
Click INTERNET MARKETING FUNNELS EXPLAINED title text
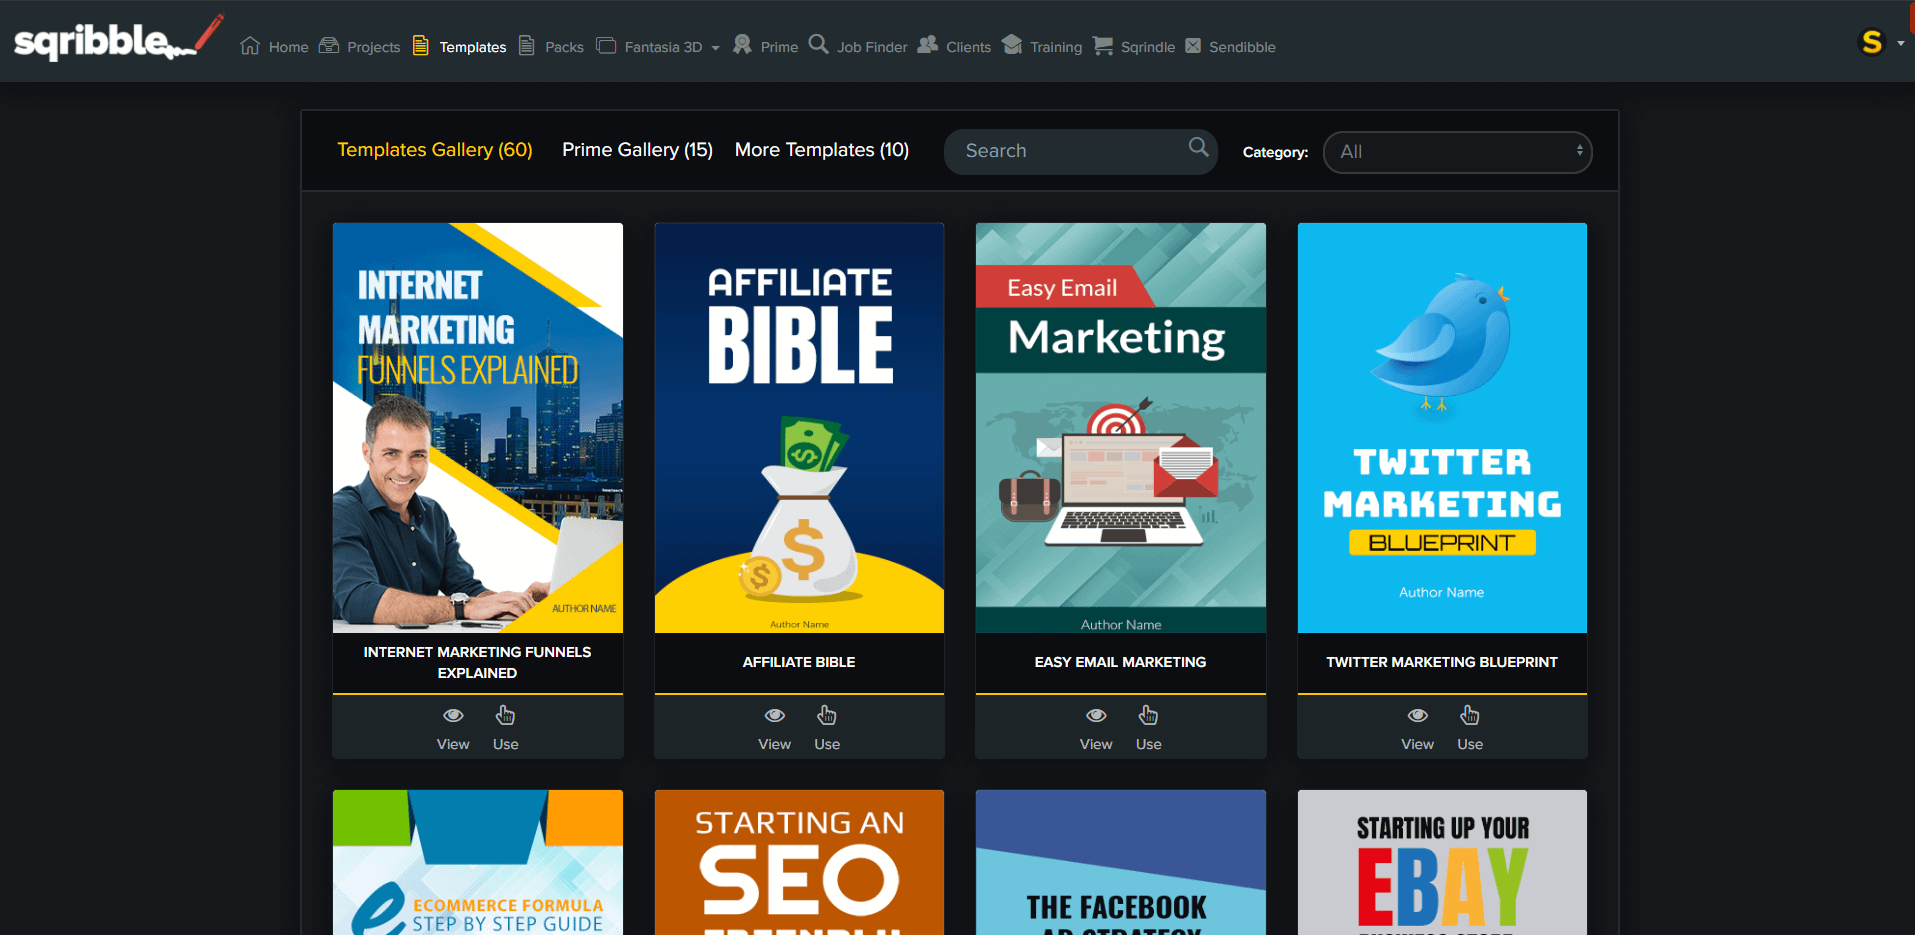click(x=478, y=662)
